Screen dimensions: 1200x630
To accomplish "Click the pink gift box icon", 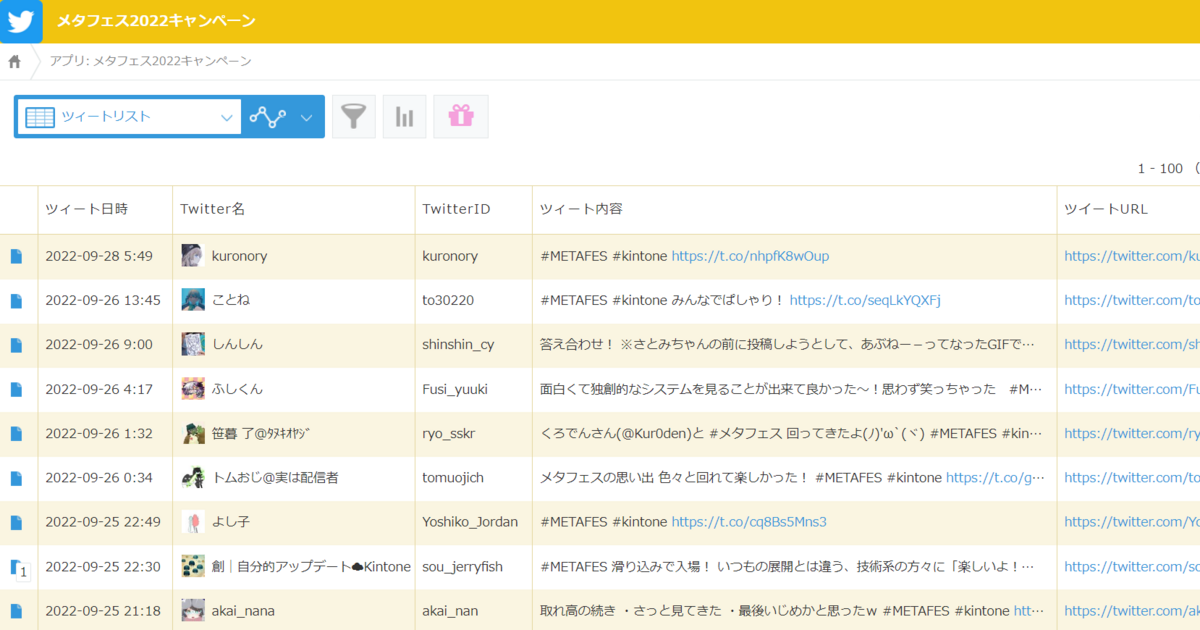I will (x=461, y=117).
